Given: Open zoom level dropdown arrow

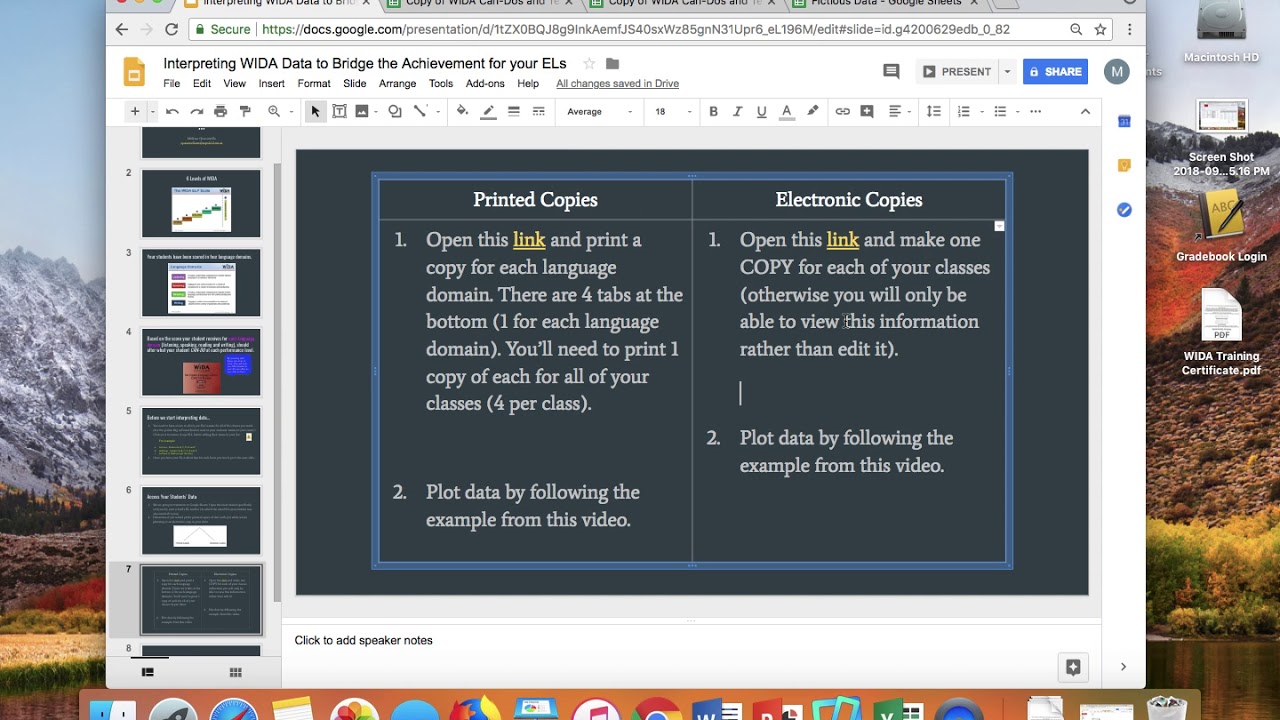Looking at the screenshot, I should 291,111.
